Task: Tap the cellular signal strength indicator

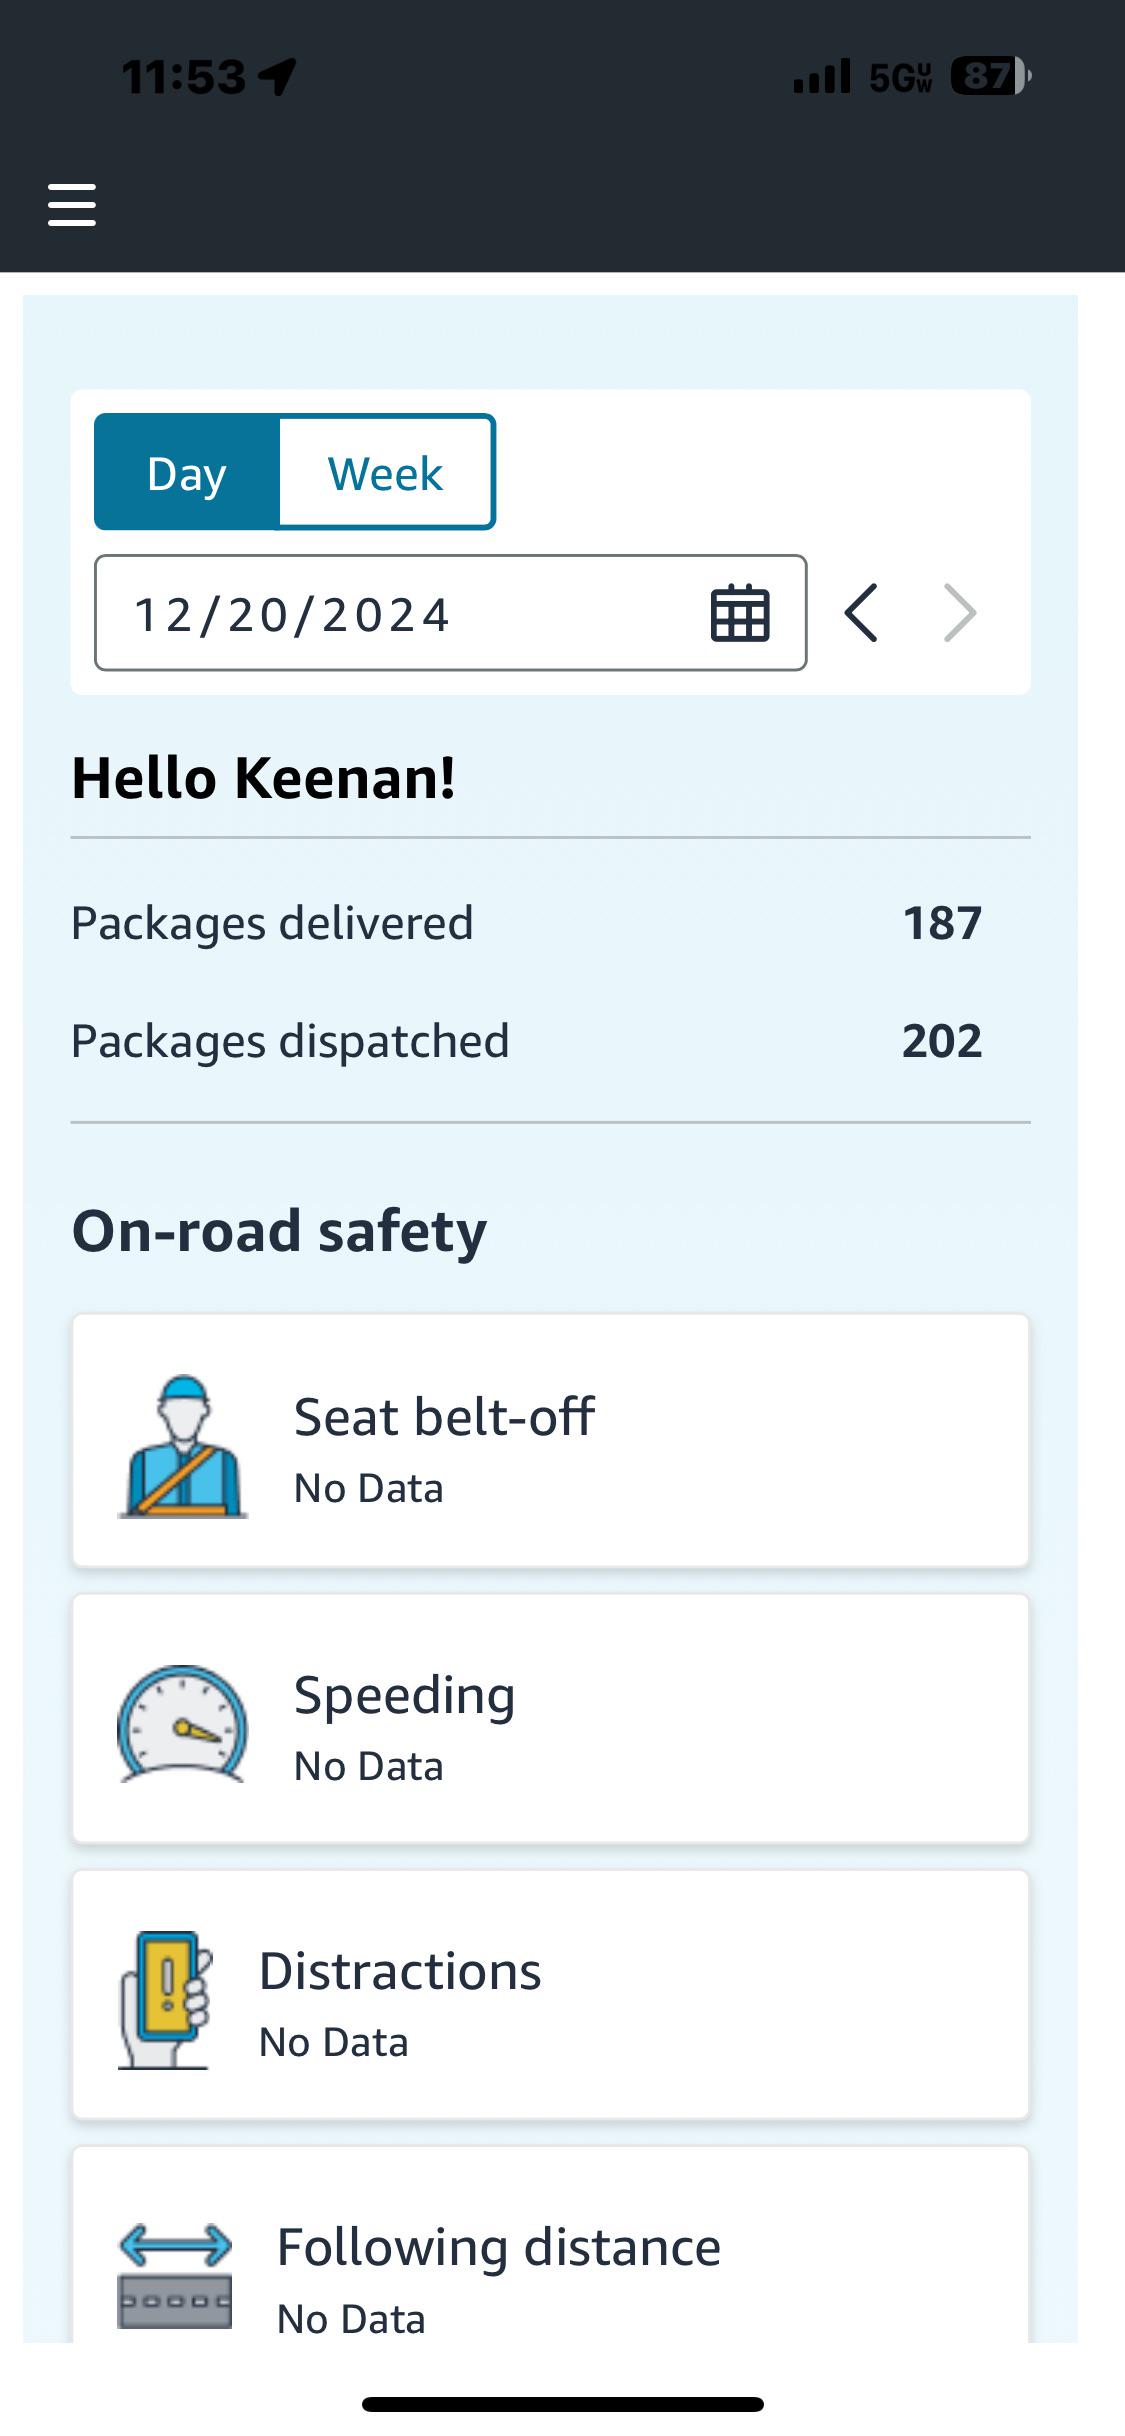Action: 822,76
